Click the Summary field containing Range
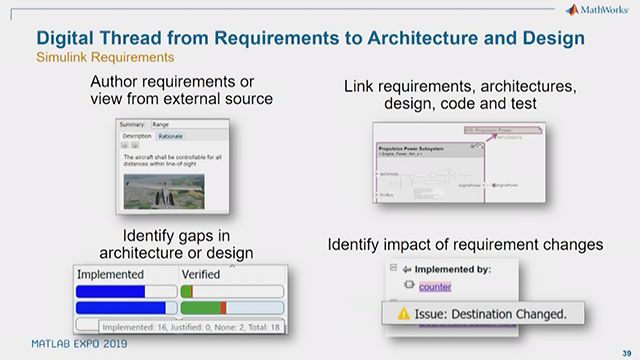The width and height of the screenshot is (640, 360). (189, 124)
